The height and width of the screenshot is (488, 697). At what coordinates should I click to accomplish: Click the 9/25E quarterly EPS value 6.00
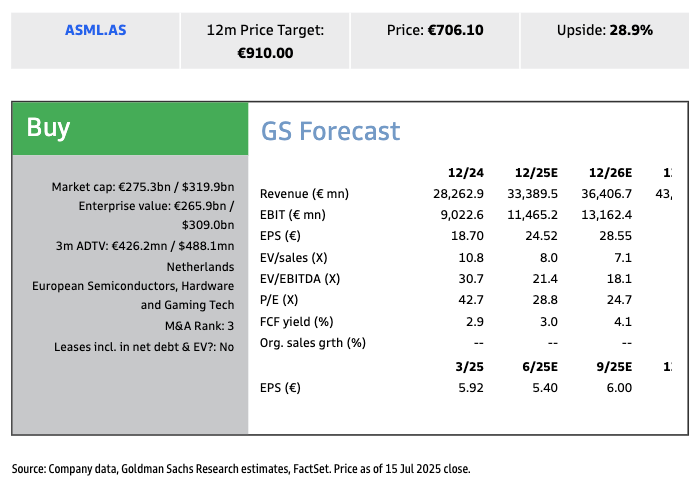click(x=617, y=388)
